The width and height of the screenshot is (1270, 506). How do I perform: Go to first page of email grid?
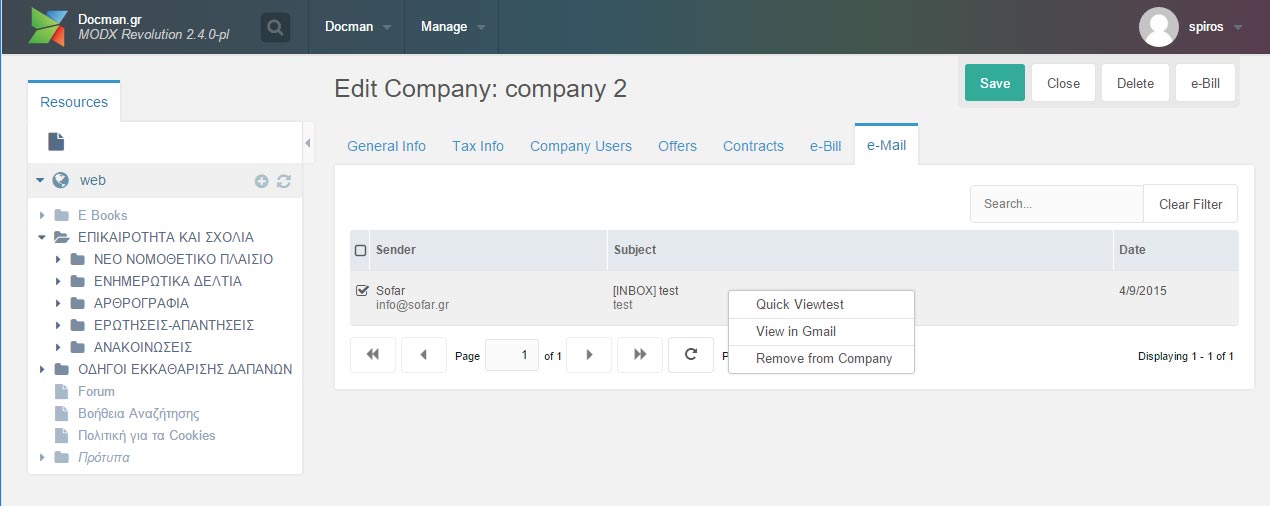pyautogui.click(x=373, y=355)
